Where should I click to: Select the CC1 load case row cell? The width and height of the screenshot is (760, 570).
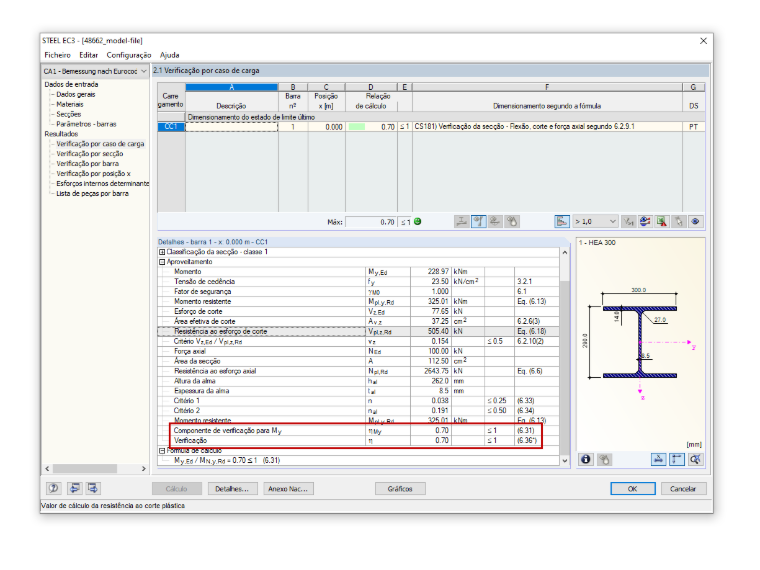point(171,127)
